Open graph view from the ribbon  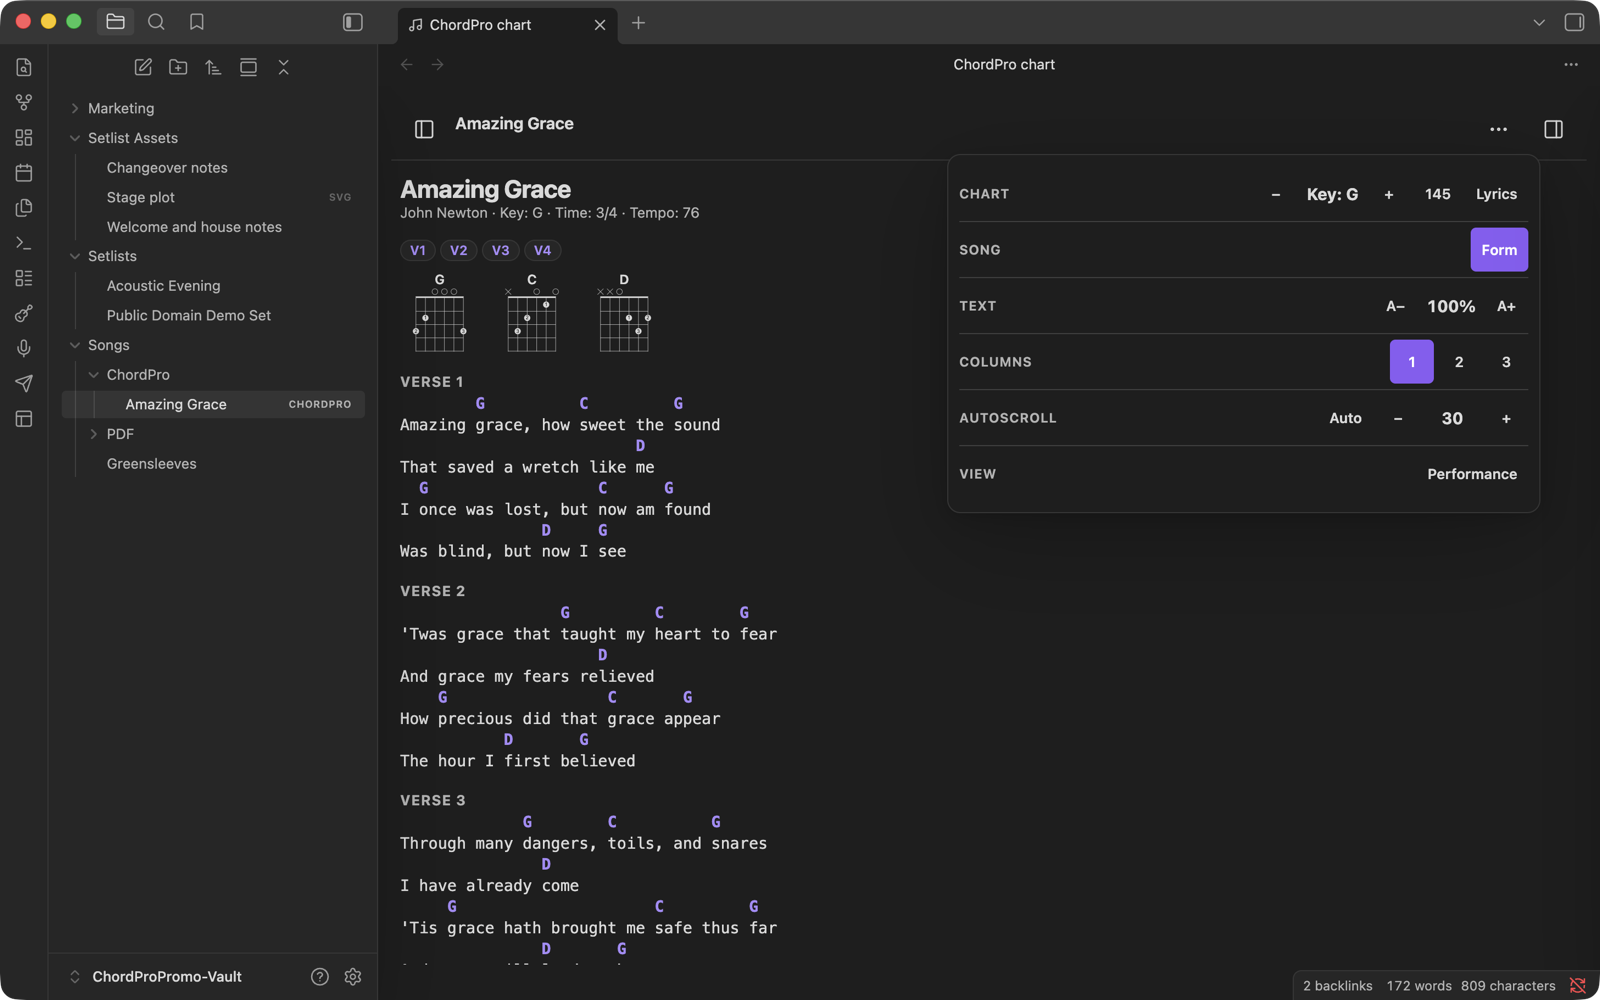click(24, 102)
